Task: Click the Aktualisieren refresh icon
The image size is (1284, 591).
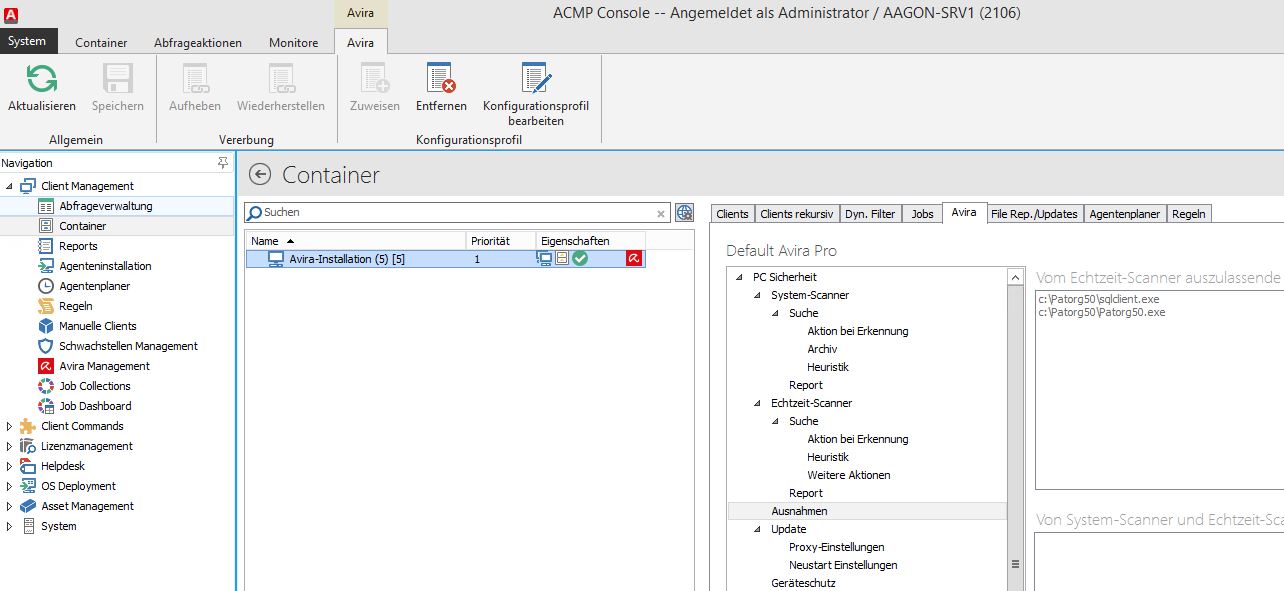Action: 41,80
